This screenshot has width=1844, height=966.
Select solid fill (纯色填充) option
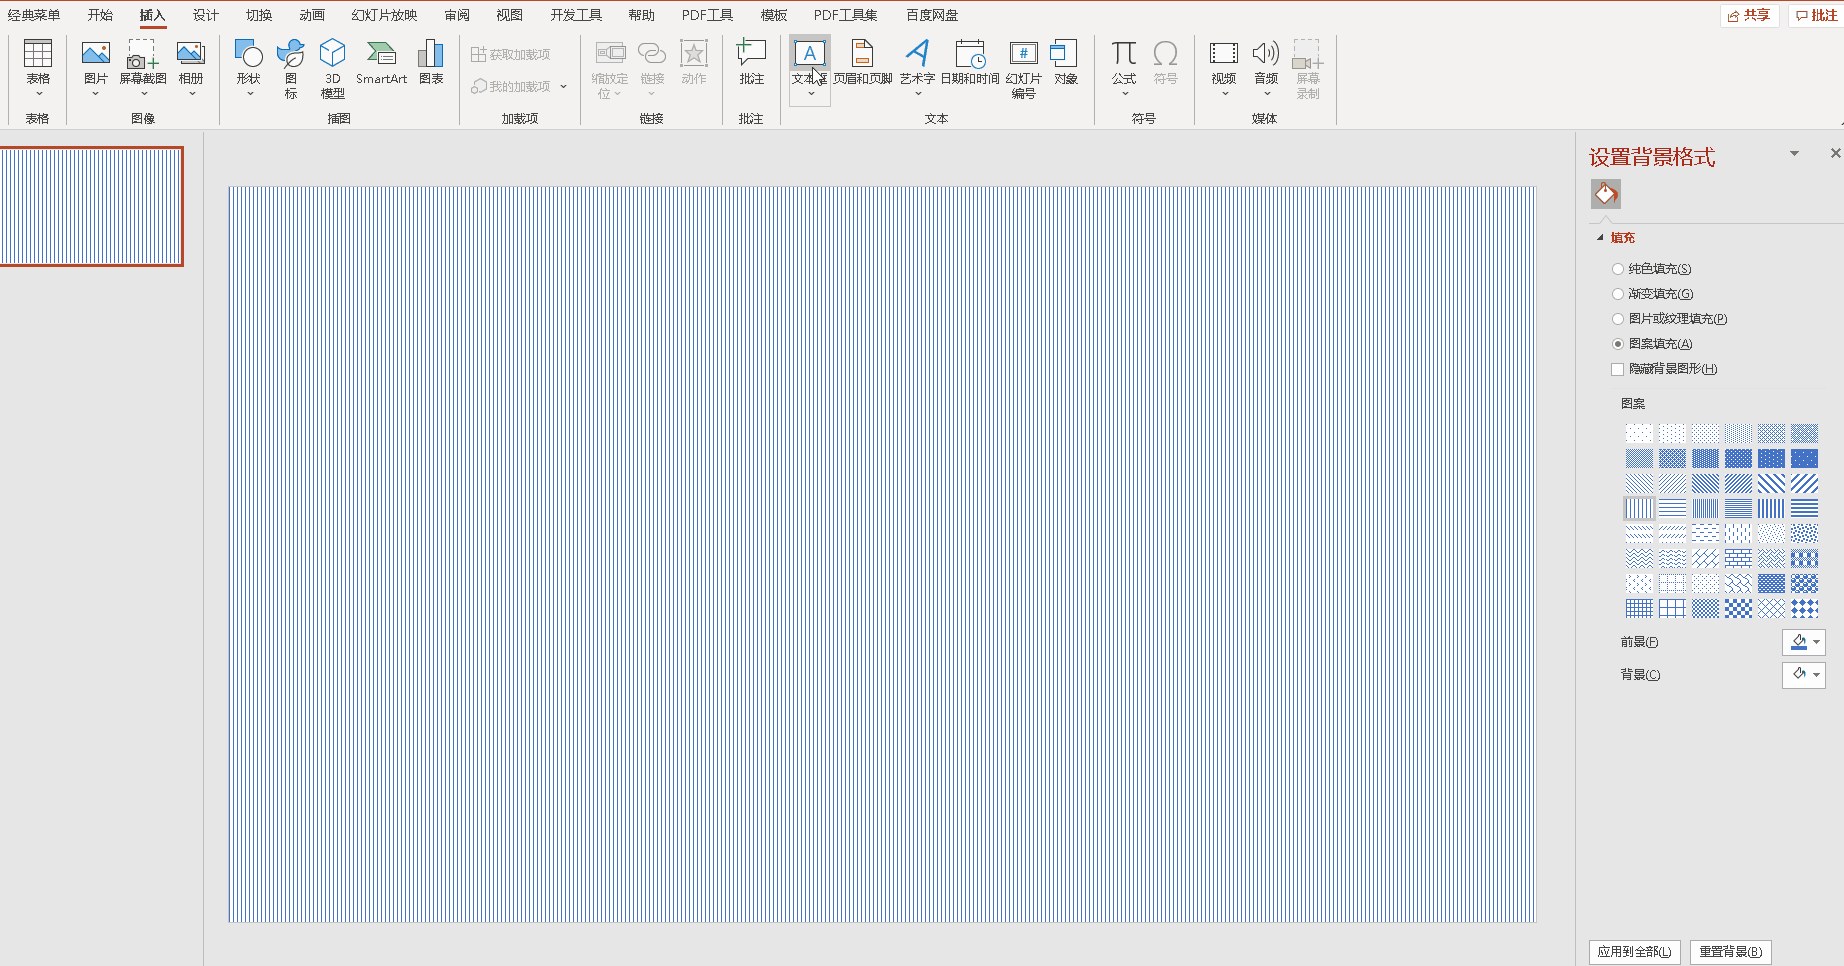(1618, 269)
